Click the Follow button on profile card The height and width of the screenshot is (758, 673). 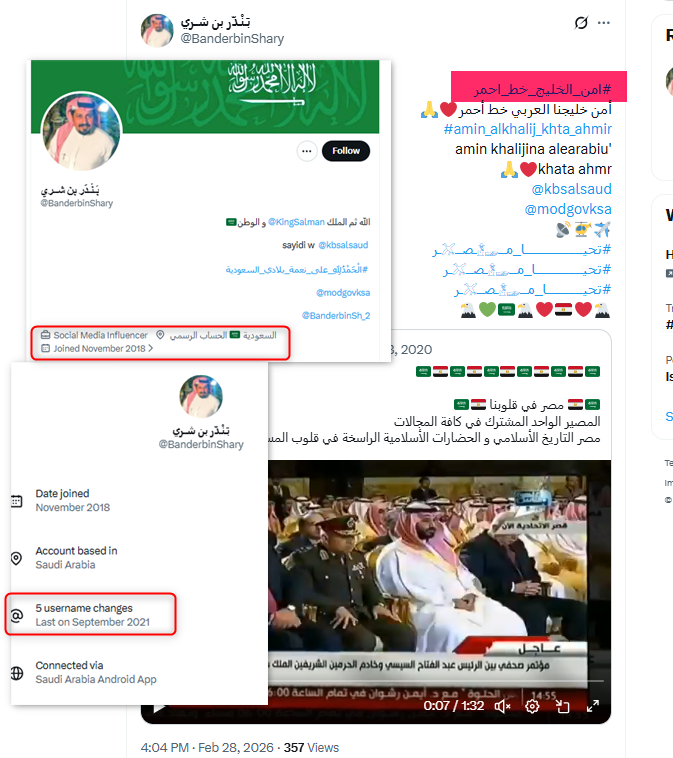click(x=346, y=151)
